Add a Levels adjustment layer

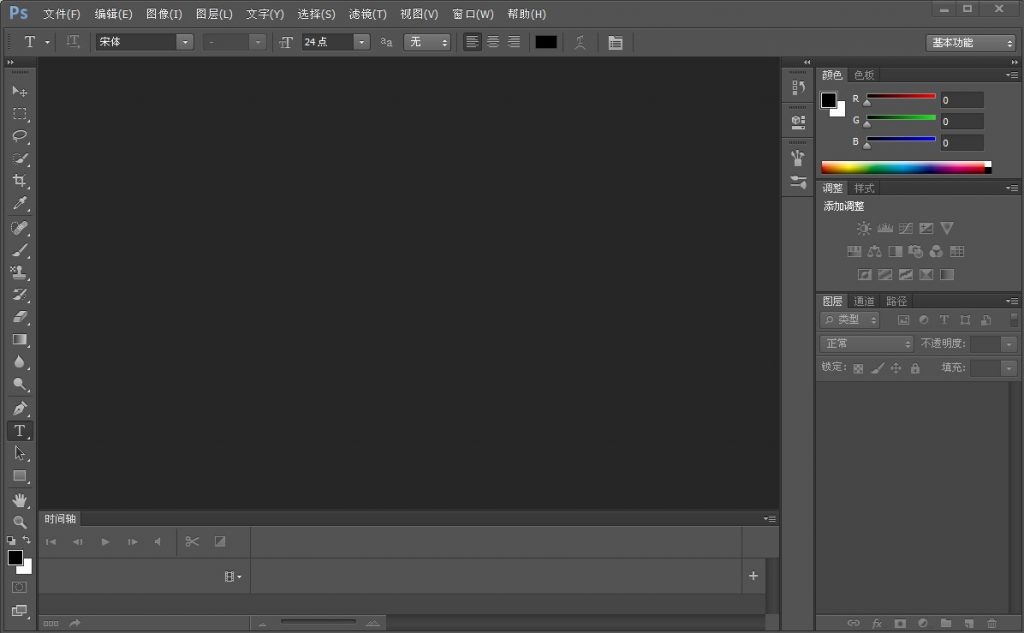[x=885, y=228]
